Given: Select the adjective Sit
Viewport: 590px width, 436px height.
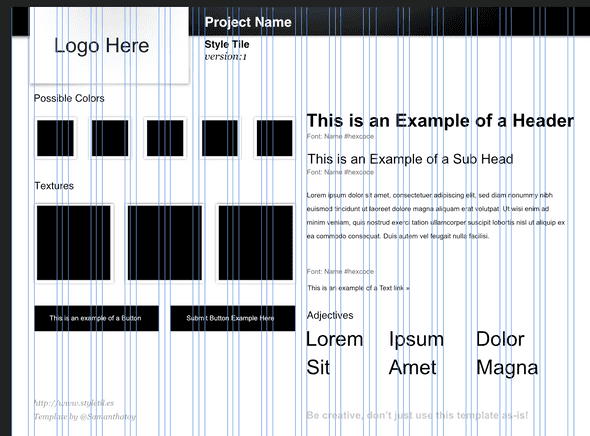Looking at the screenshot, I should pyautogui.click(x=318, y=368).
